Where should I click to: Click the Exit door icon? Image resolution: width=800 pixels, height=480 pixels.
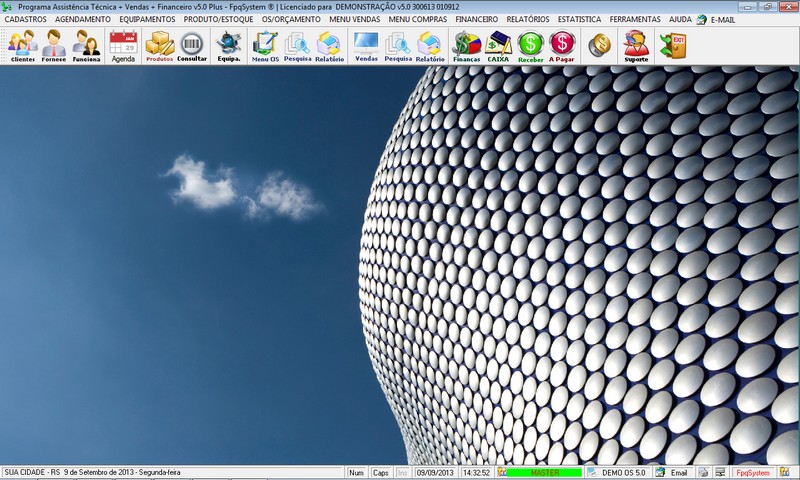pos(673,45)
